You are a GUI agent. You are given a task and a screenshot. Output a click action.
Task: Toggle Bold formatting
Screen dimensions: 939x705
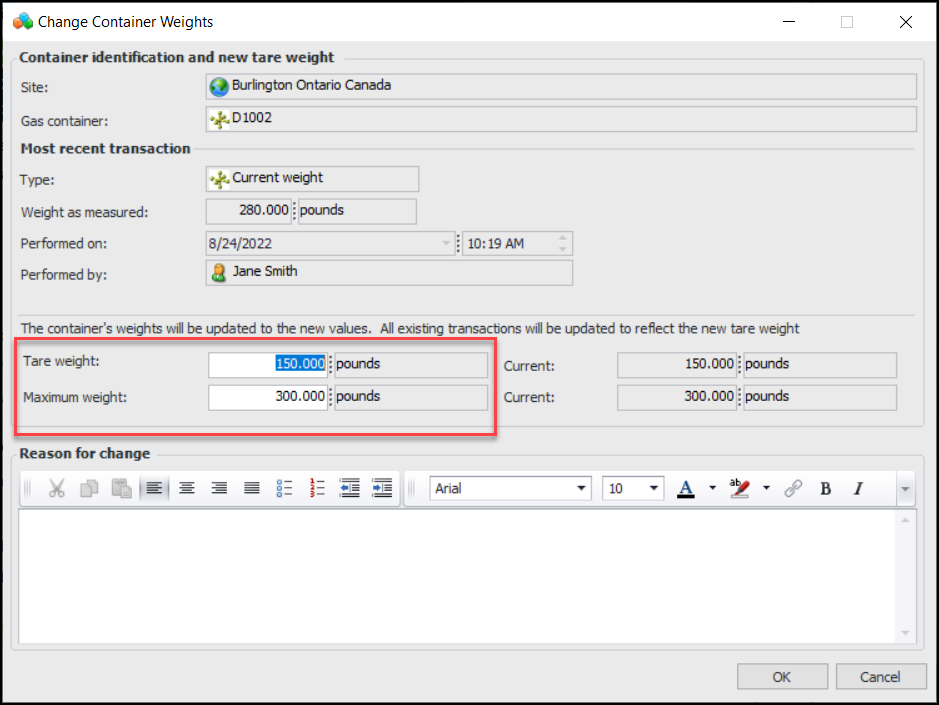[x=826, y=488]
